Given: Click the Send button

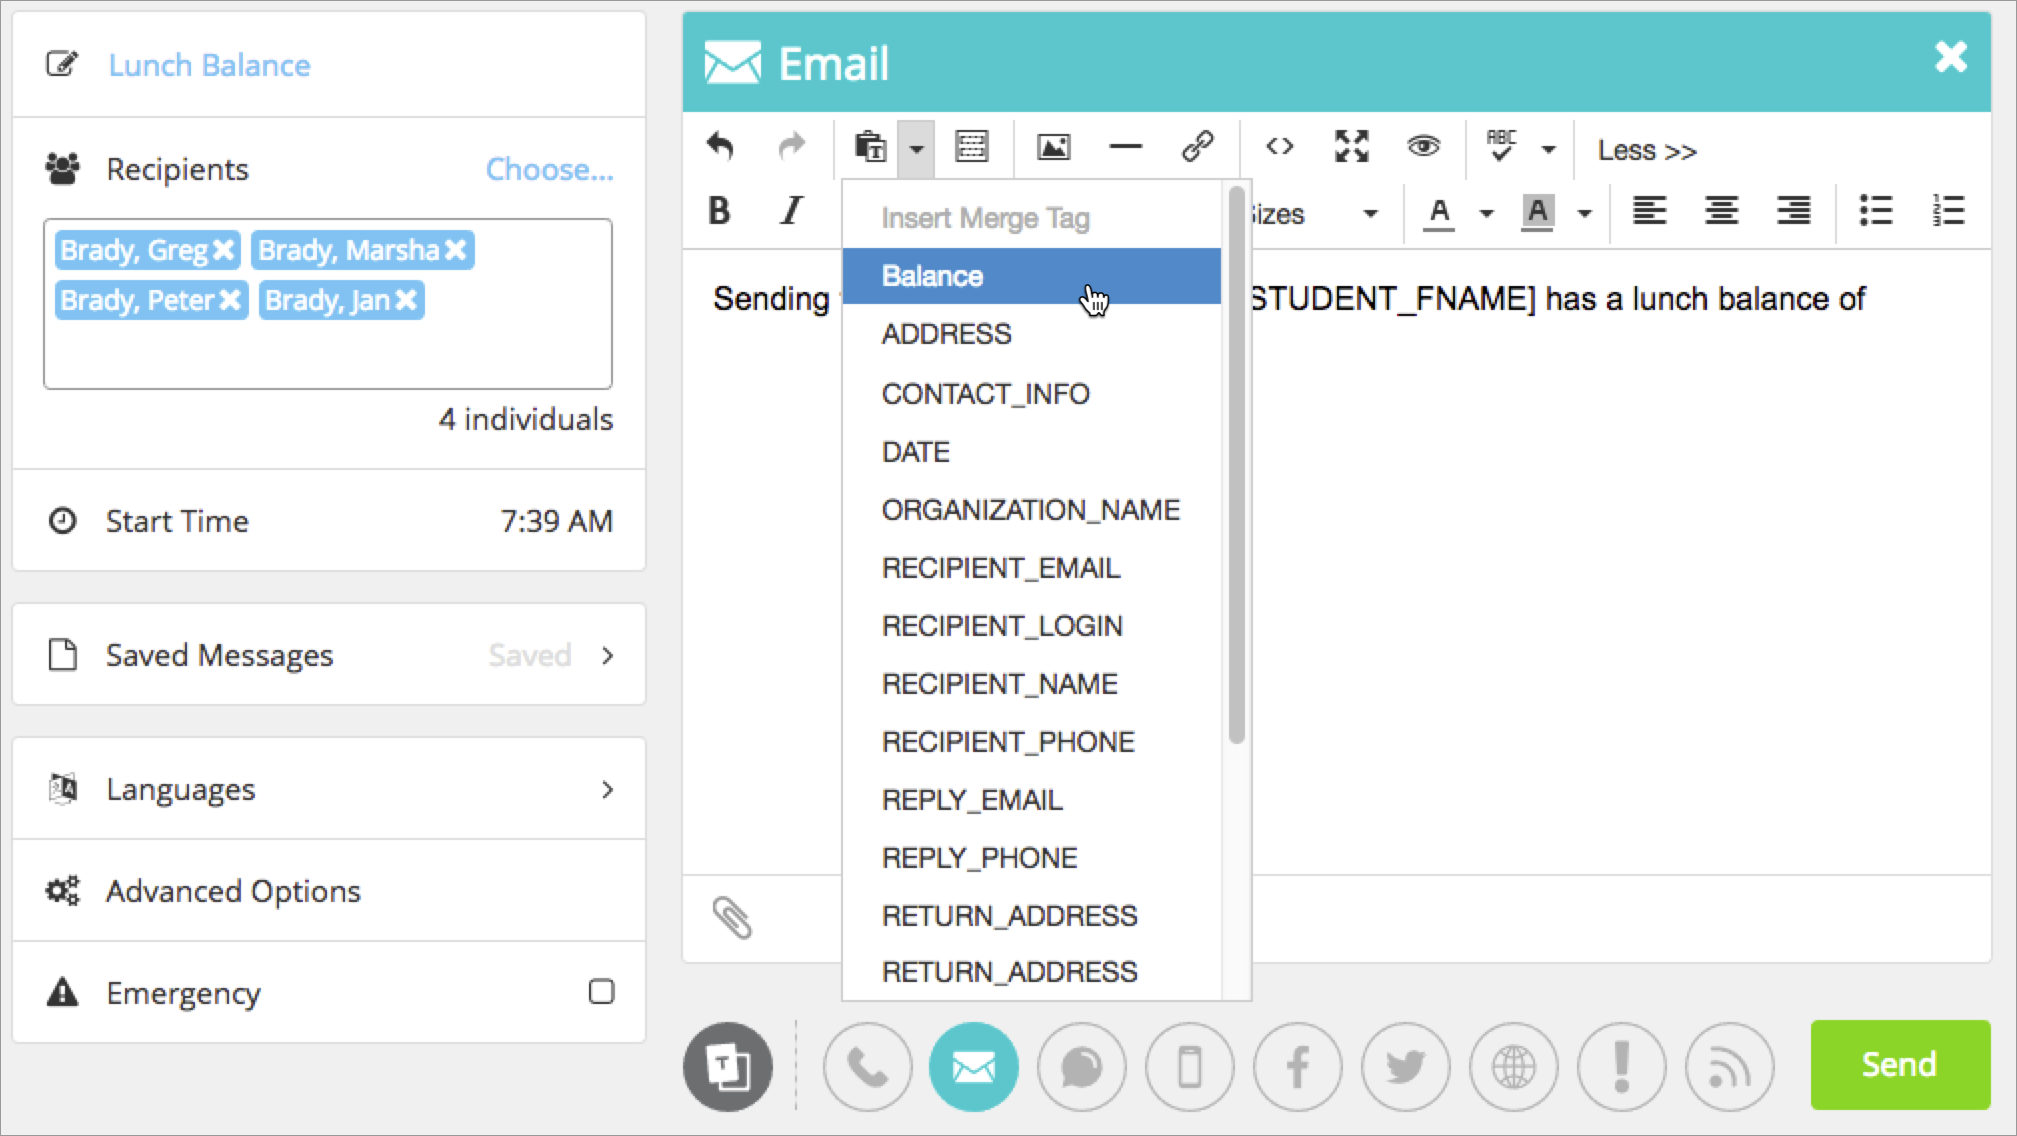Looking at the screenshot, I should pos(1900,1065).
